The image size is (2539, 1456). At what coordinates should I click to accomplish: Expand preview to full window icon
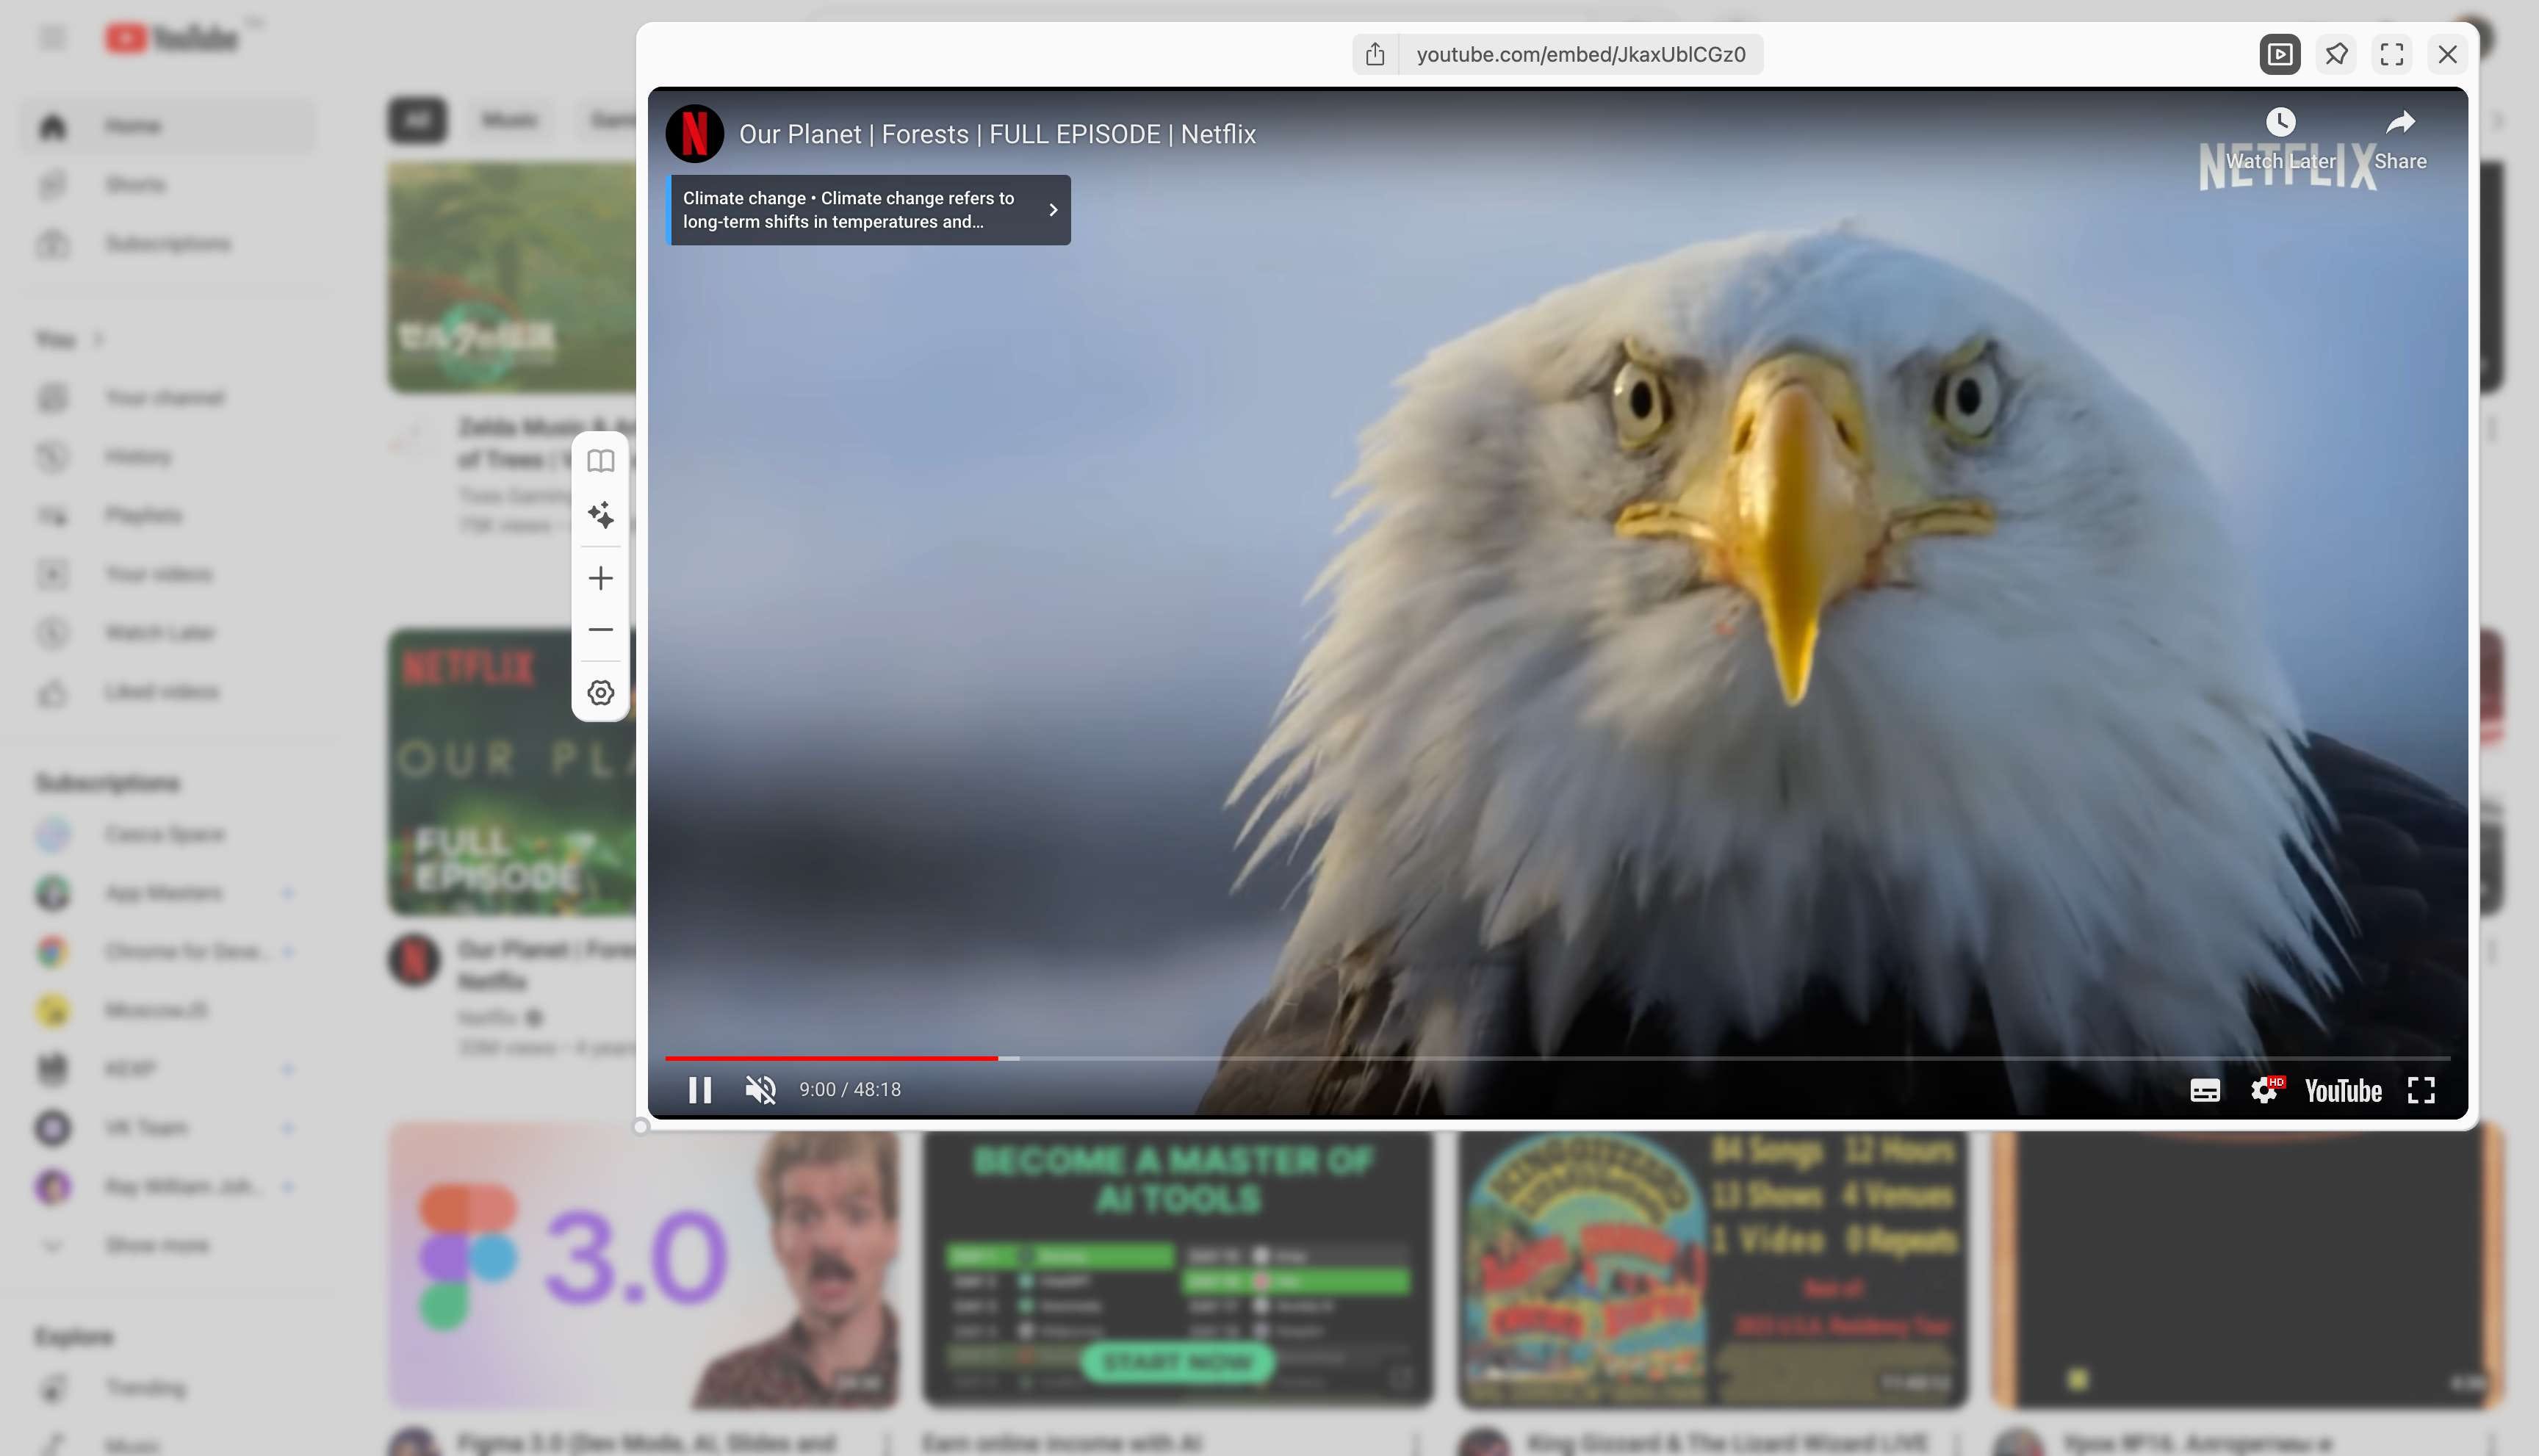tap(2391, 54)
